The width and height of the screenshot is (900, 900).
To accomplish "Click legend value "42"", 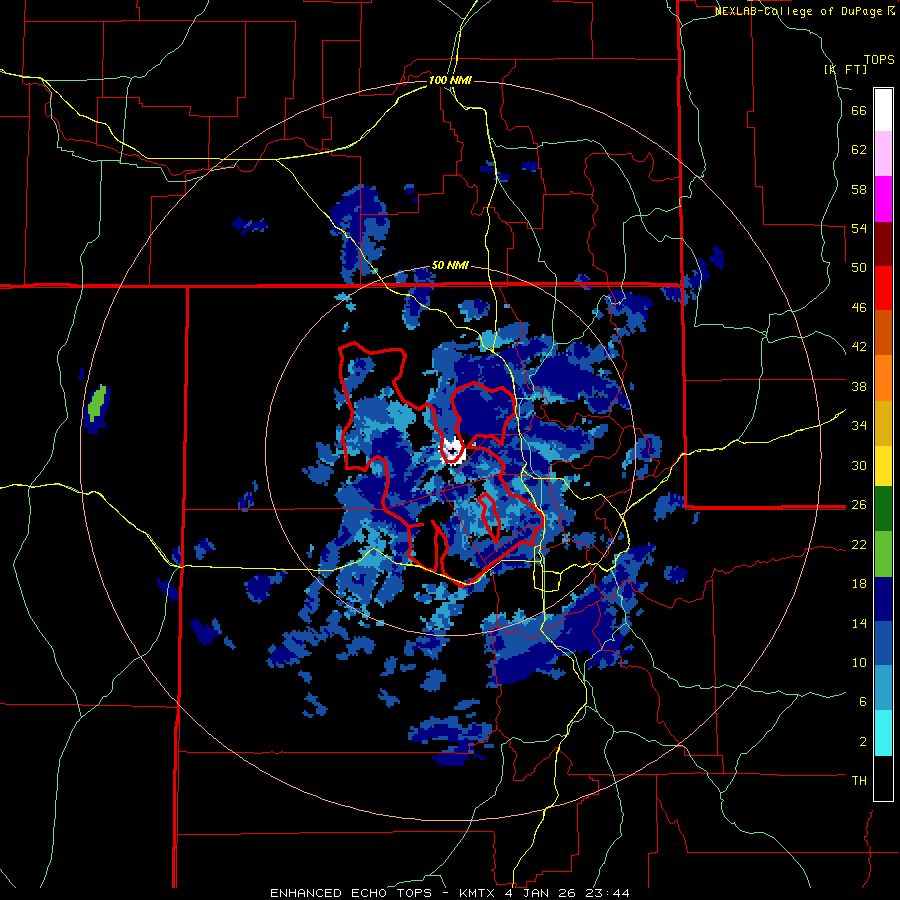I will pyautogui.click(x=859, y=347).
